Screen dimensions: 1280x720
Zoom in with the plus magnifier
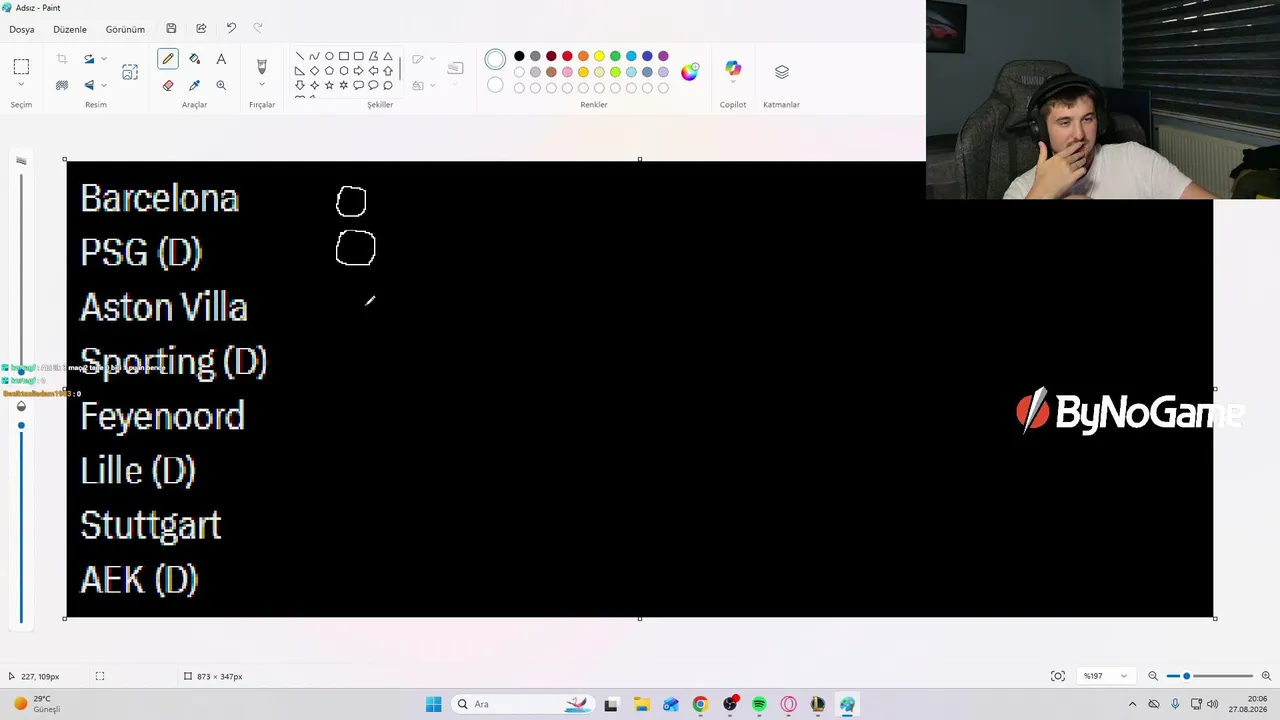[x=1266, y=676]
